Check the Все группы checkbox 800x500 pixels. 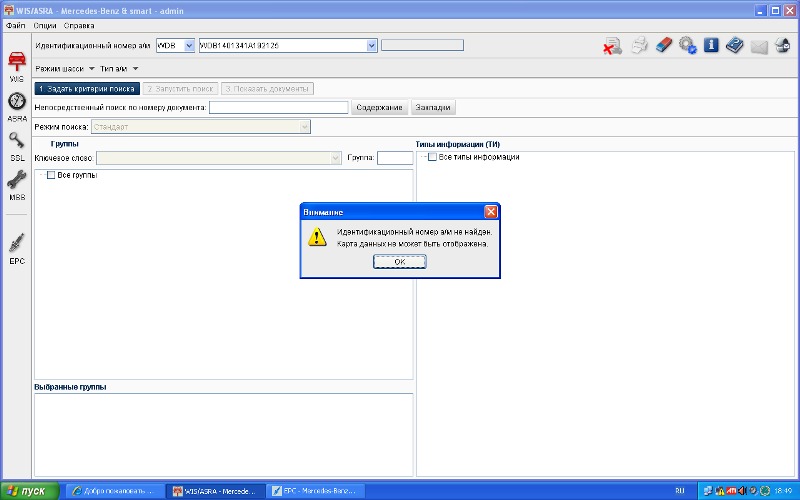(51, 175)
